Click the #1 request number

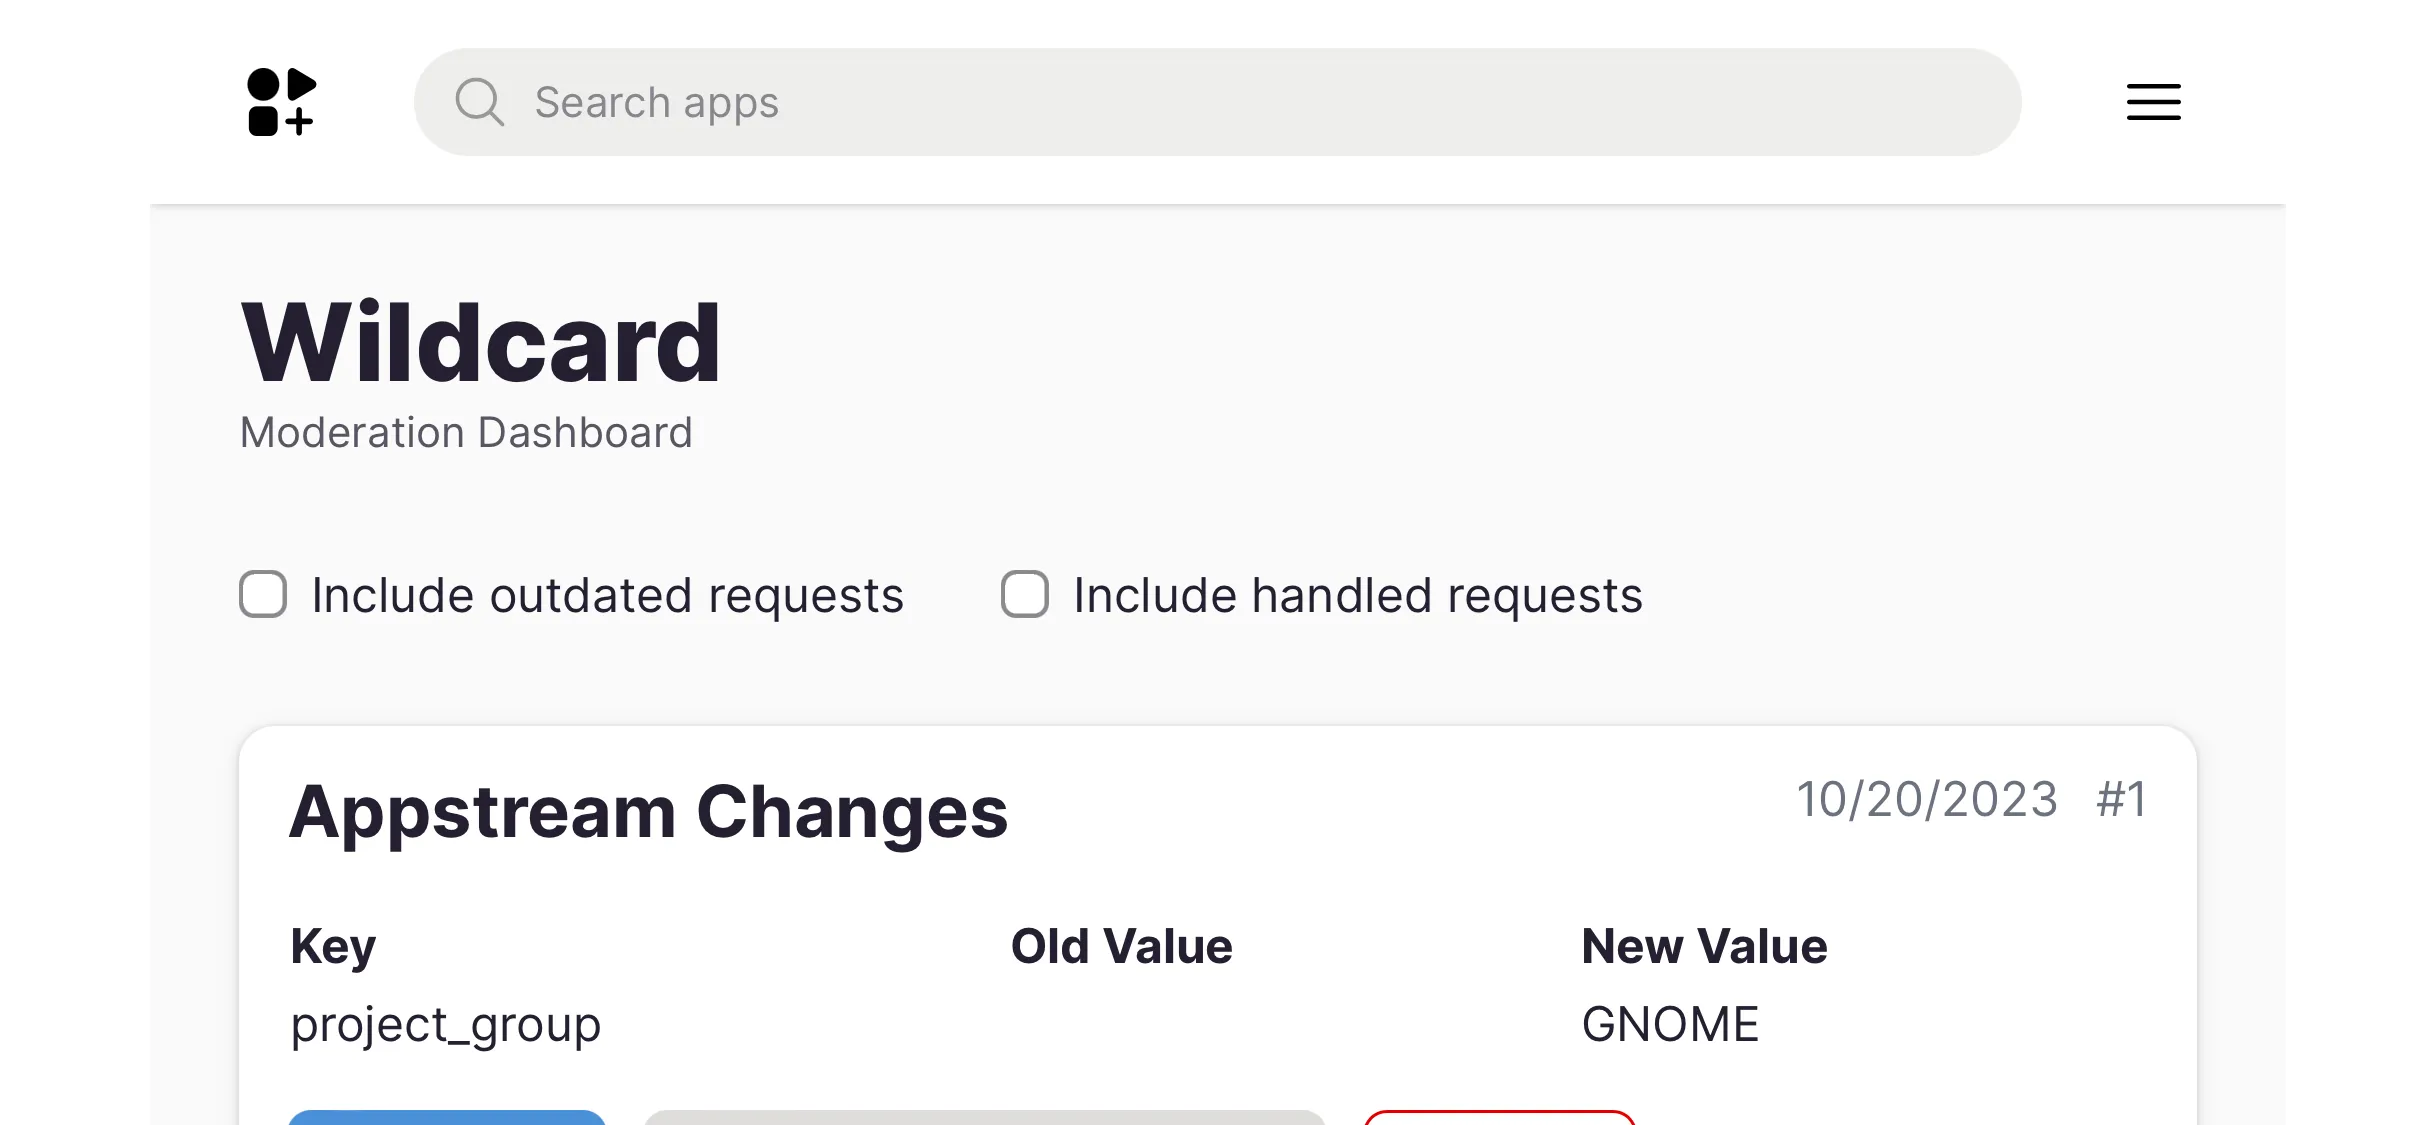(2121, 800)
